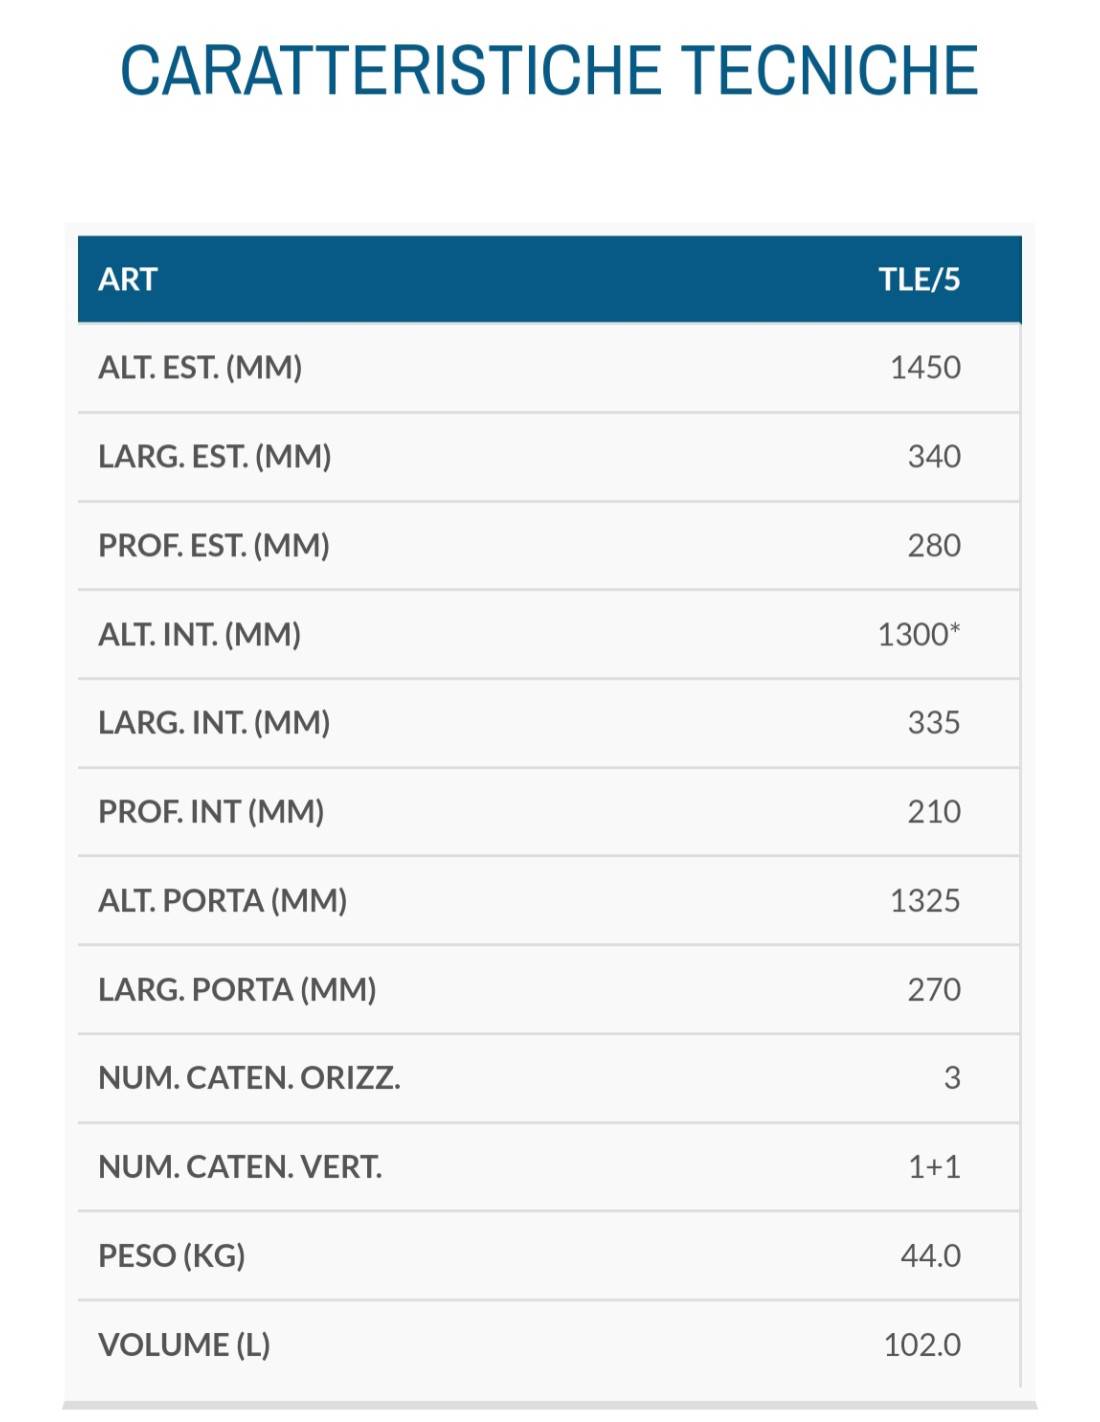
Task: Select the PROF. INT (MM) label
Action: coord(211,812)
